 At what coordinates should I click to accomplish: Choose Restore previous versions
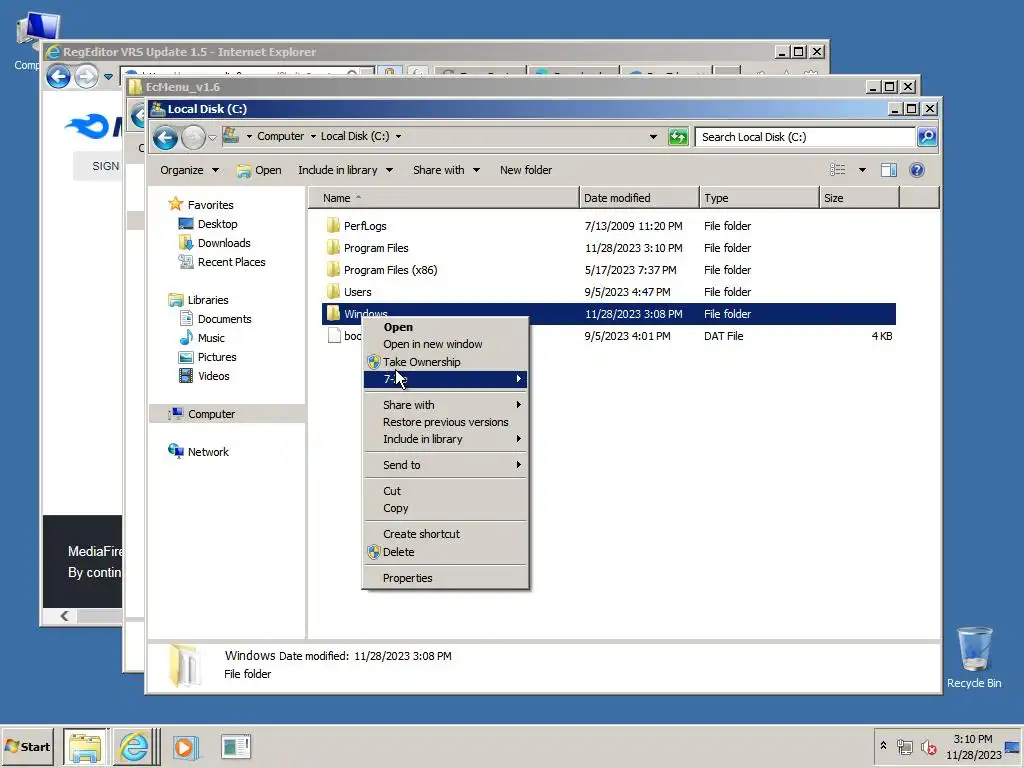tap(445, 422)
